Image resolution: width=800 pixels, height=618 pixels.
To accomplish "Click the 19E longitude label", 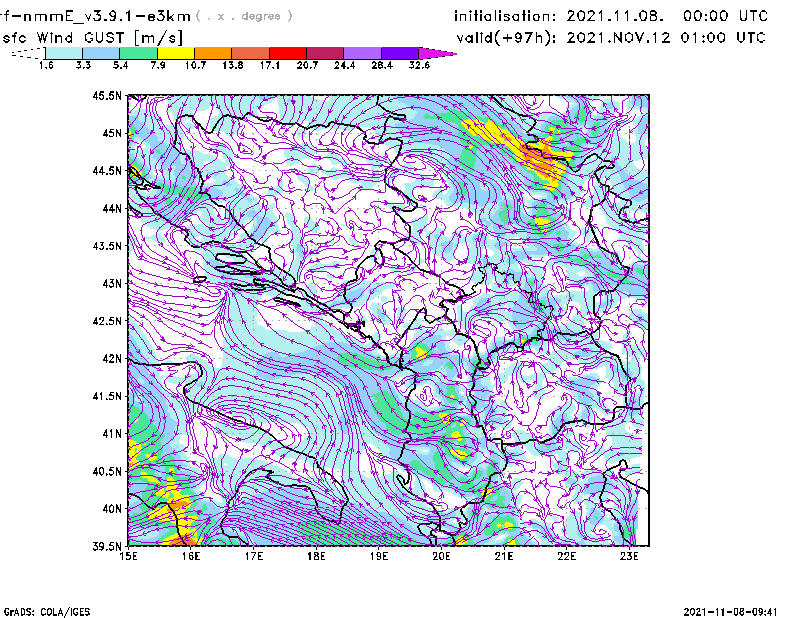I will pyautogui.click(x=379, y=556).
